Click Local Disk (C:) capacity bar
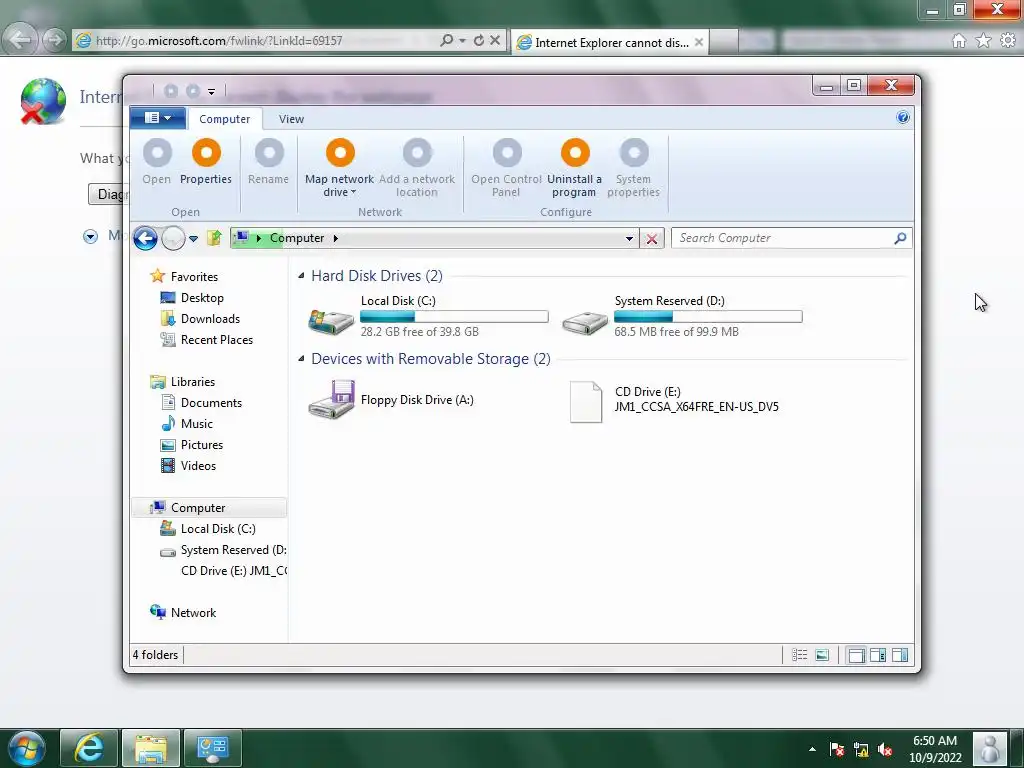Viewport: 1024px width, 768px height. (454, 317)
